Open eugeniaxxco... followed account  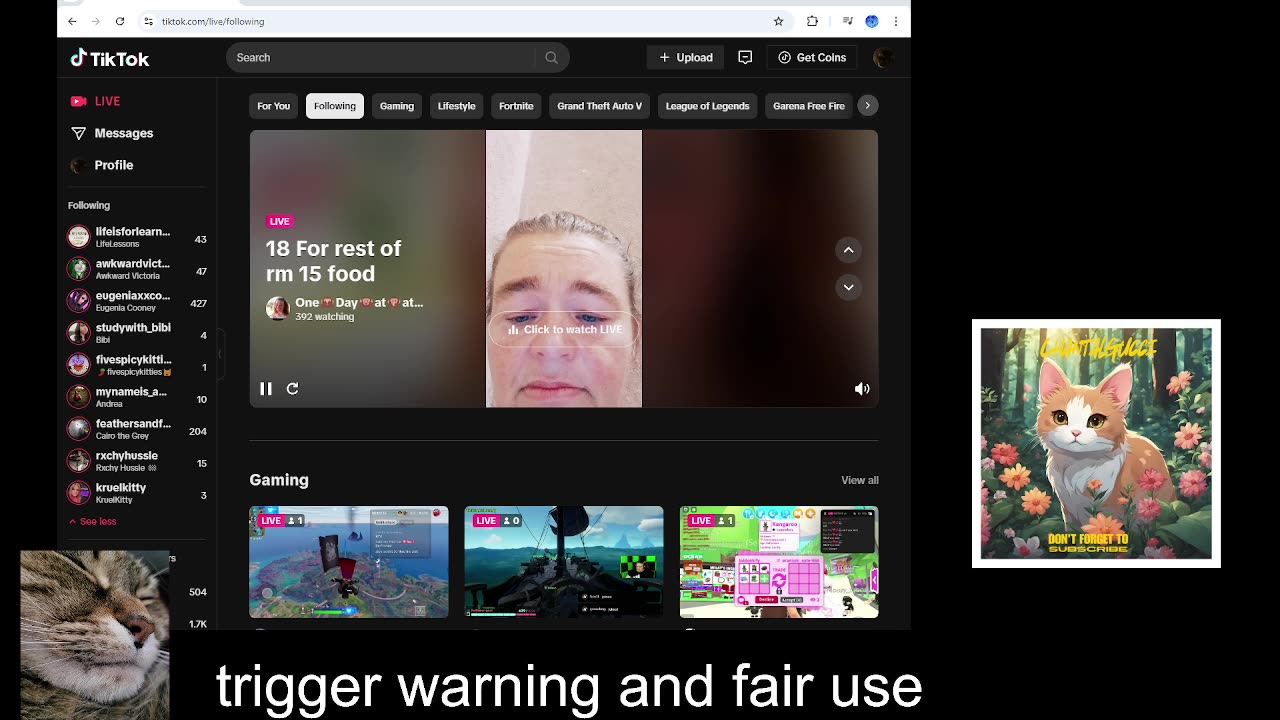pyautogui.click(x=137, y=301)
